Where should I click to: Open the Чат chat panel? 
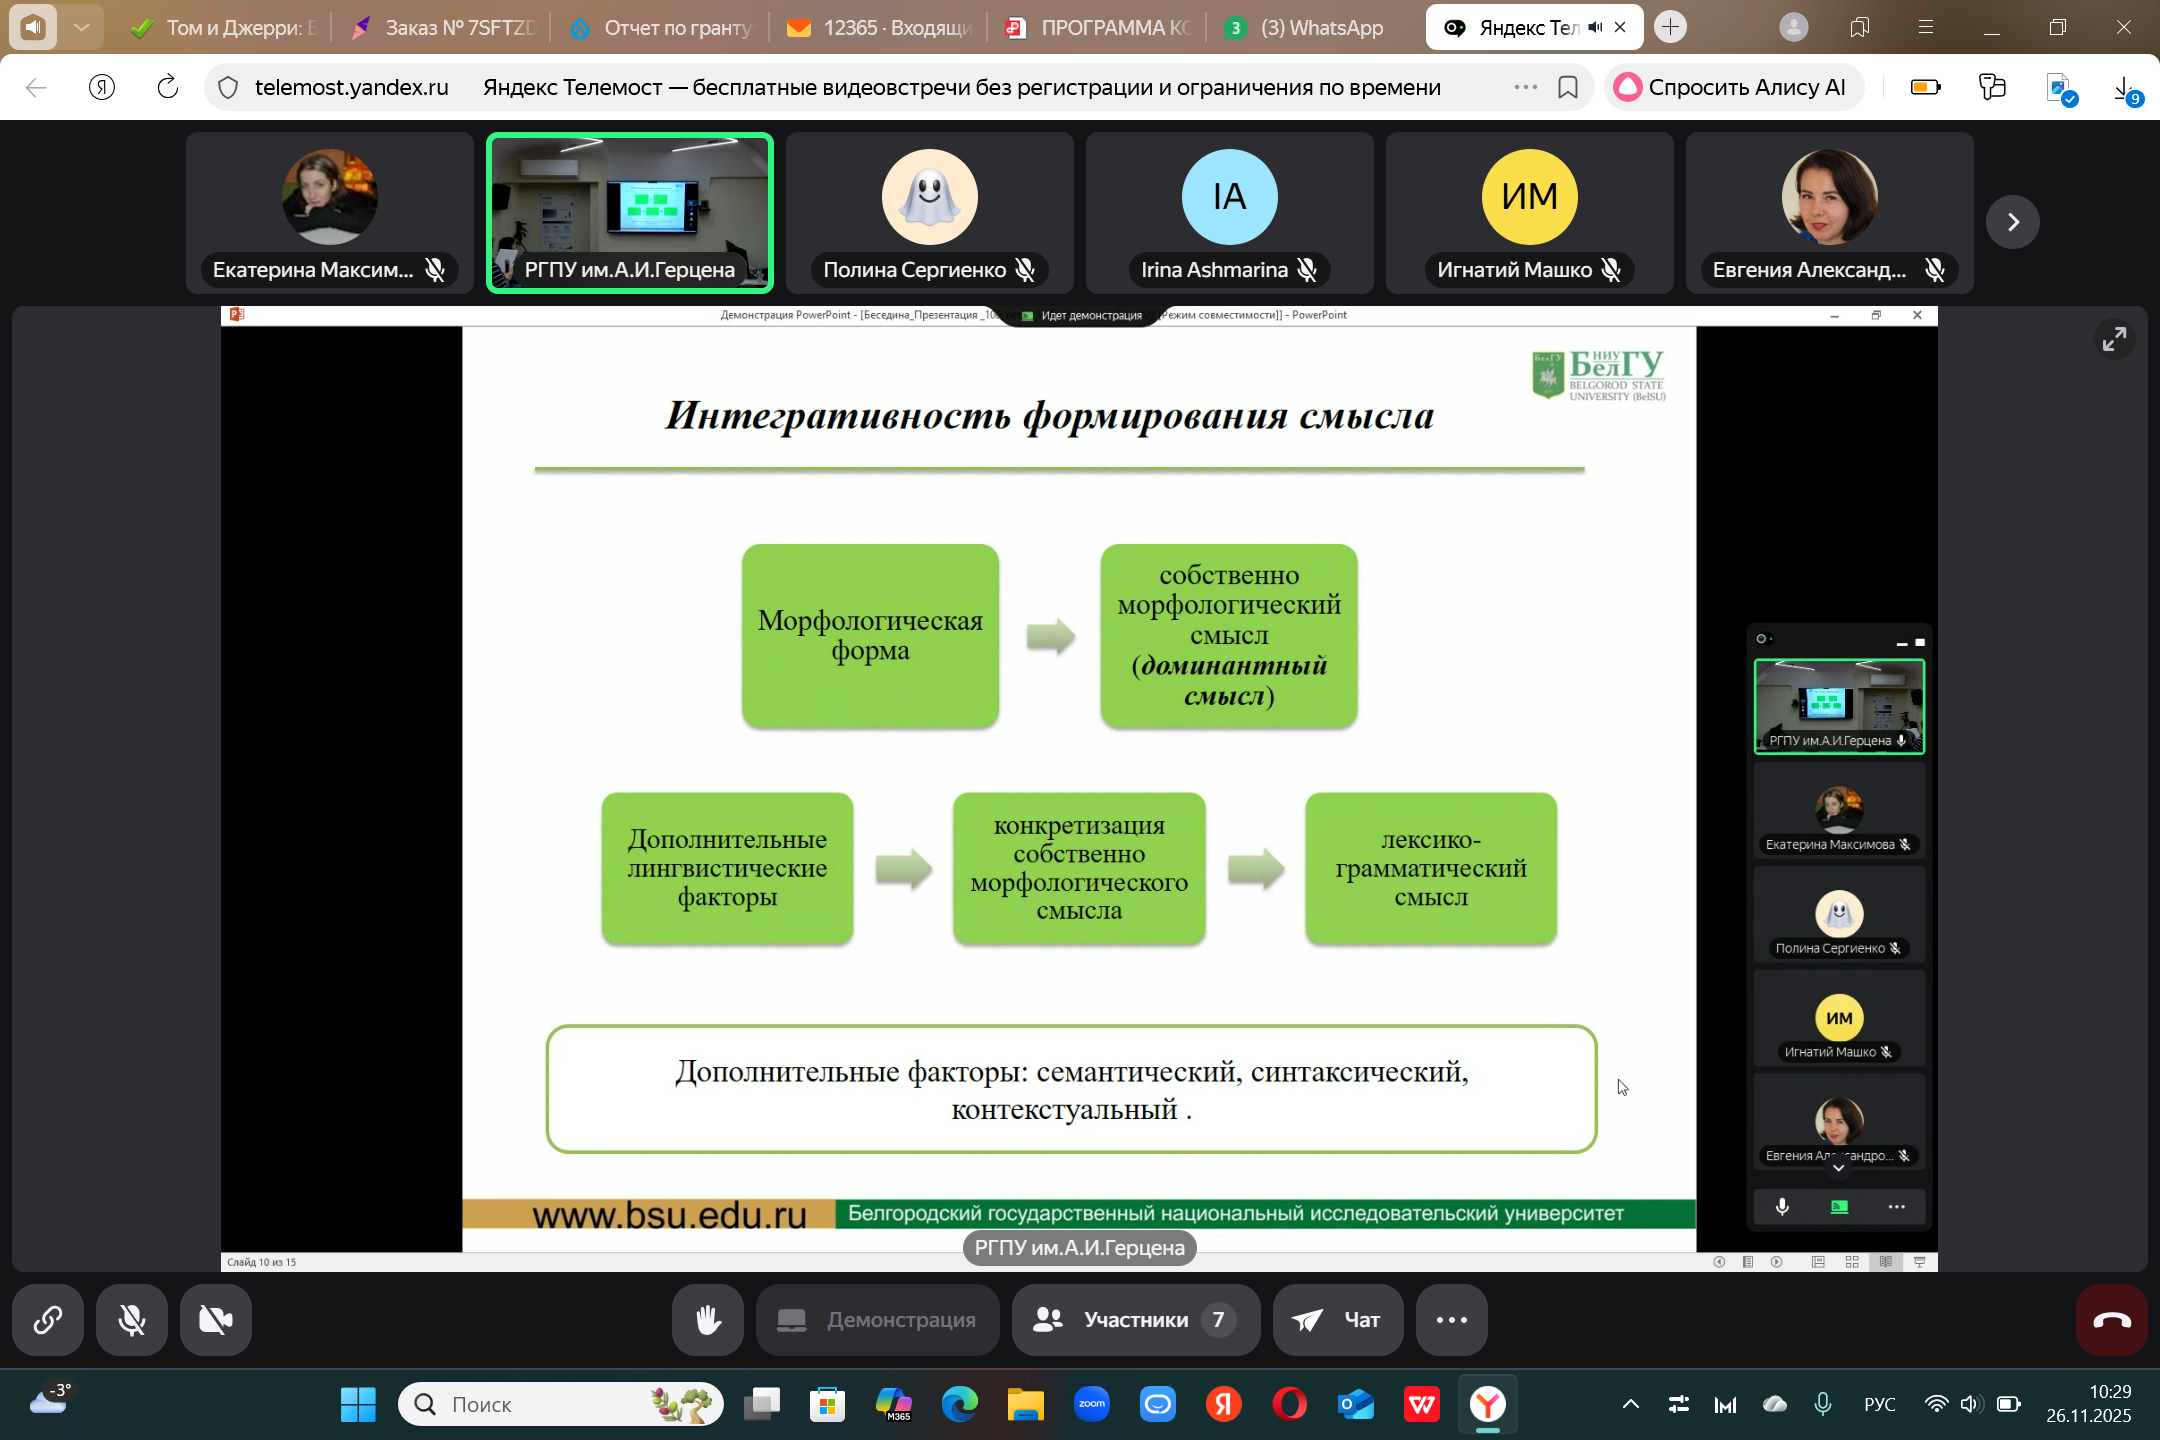(x=1337, y=1320)
